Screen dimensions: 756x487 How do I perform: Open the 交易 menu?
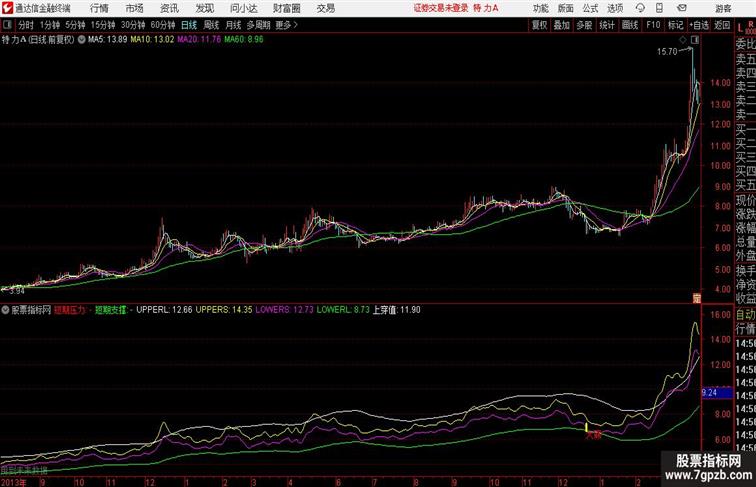tap(325, 8)
